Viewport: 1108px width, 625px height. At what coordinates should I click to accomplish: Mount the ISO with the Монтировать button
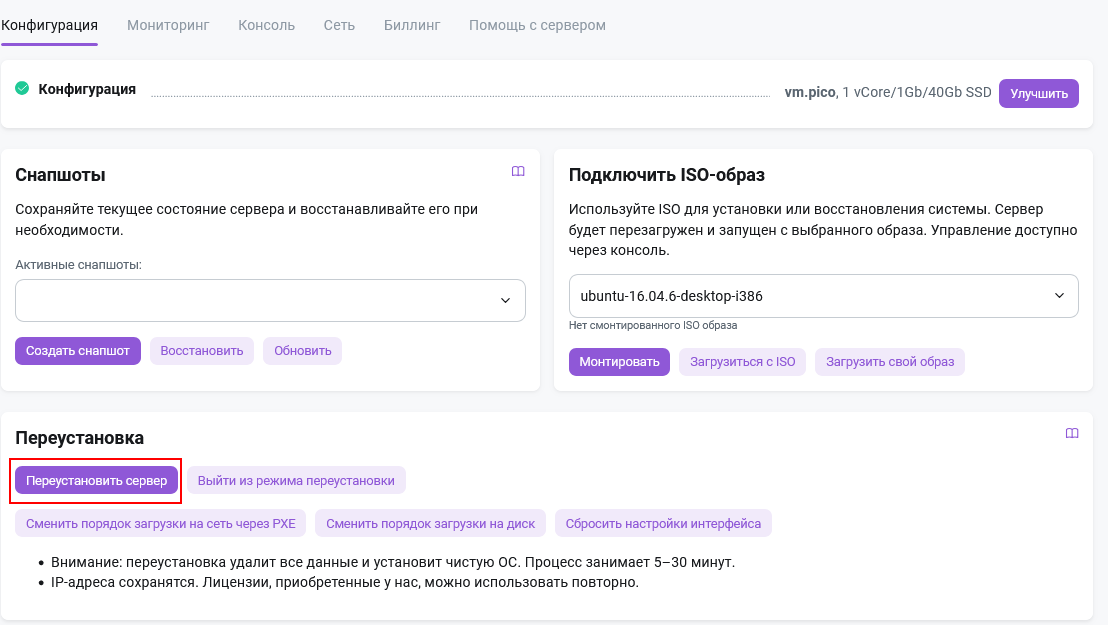point(619,362)
